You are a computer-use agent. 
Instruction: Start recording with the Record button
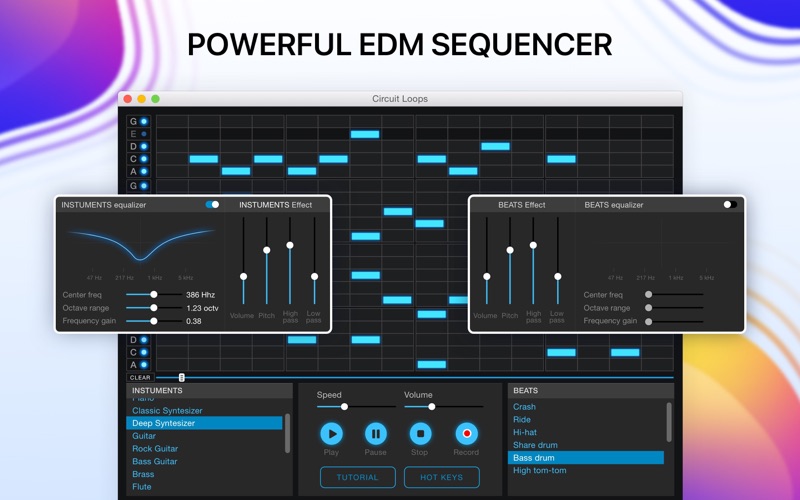pyautogui.click(x=466, y=434)
